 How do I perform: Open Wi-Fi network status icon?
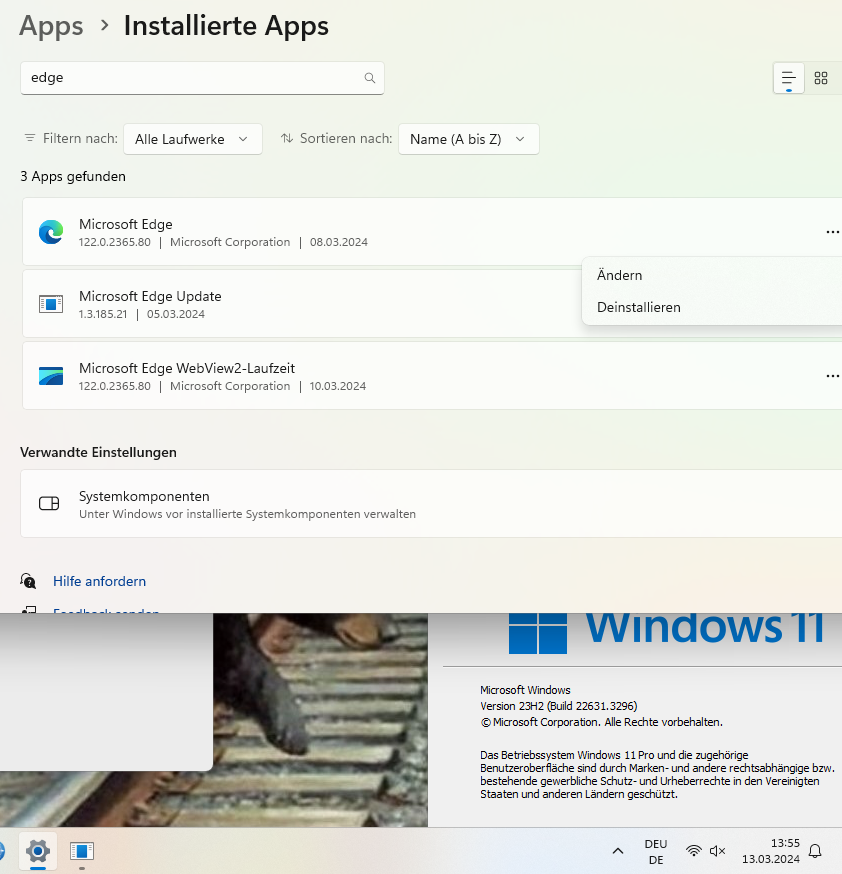click(x=693, y=851)
